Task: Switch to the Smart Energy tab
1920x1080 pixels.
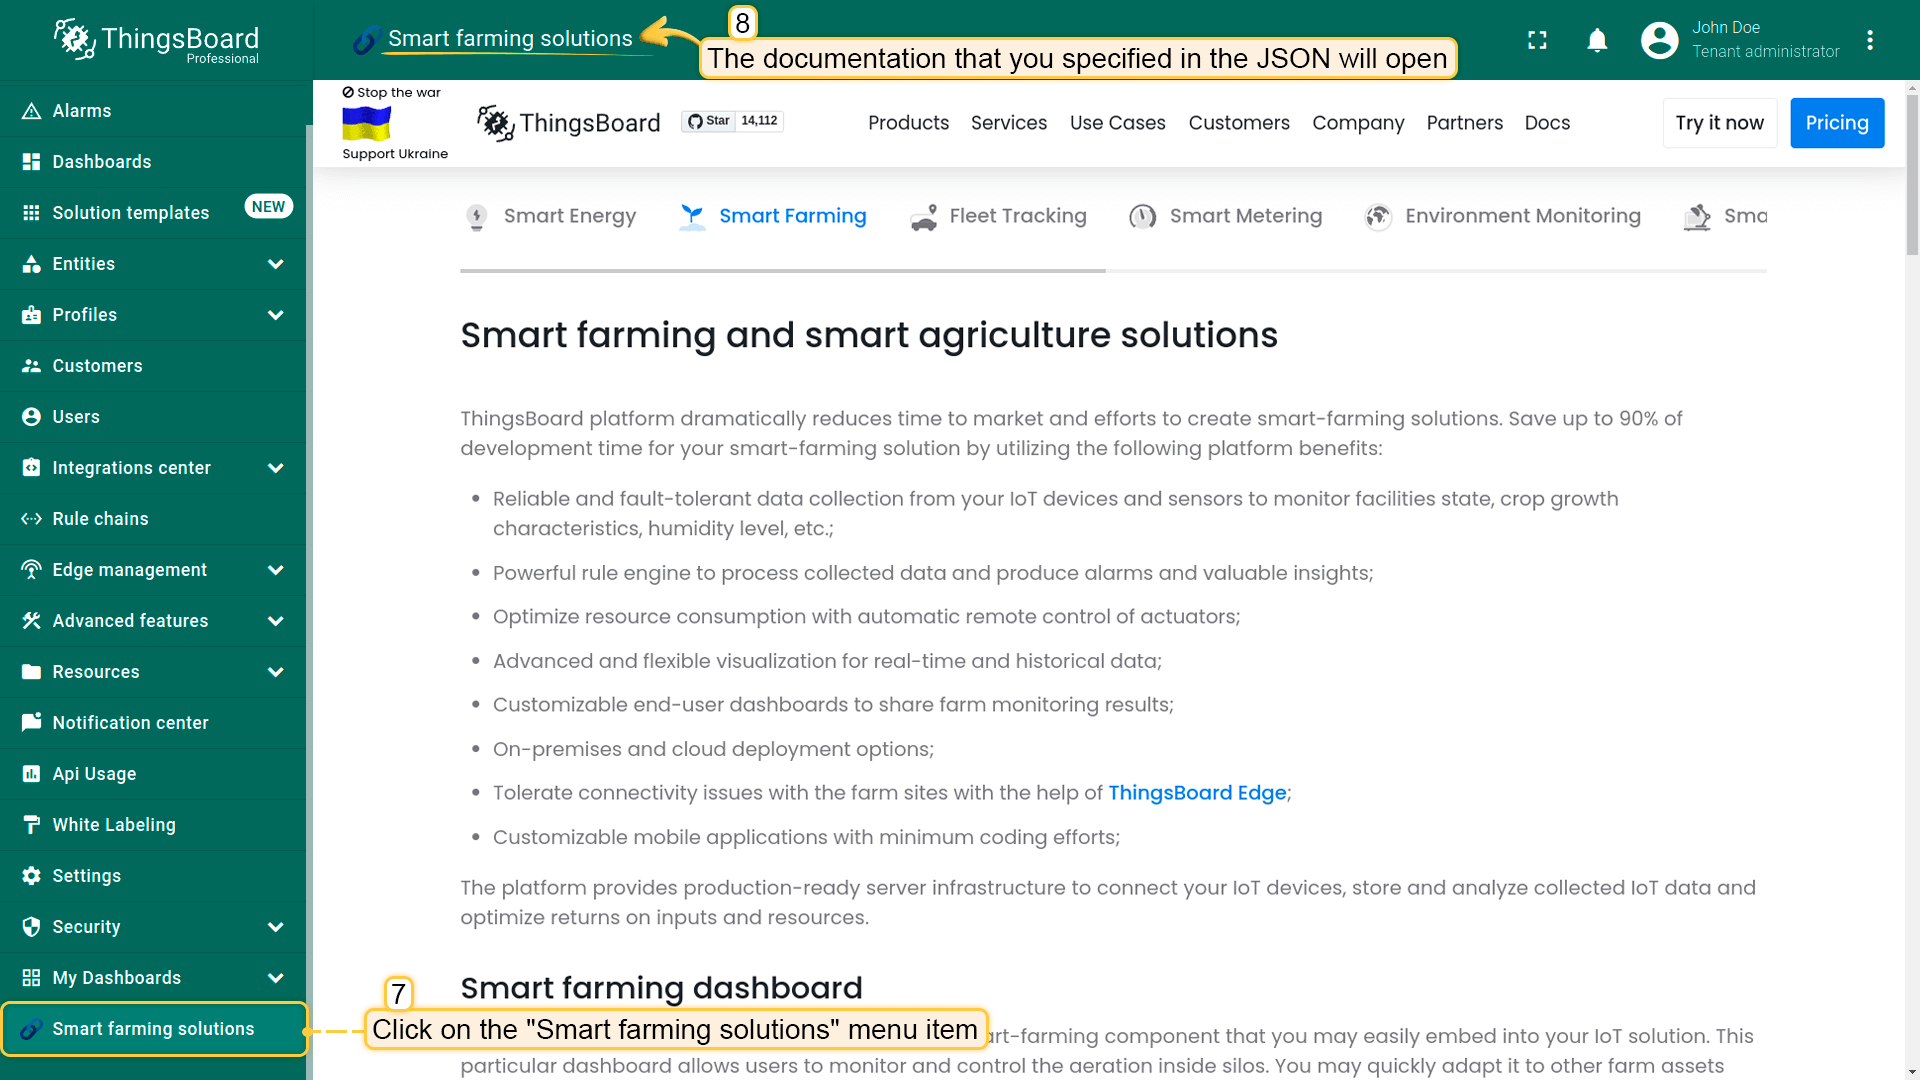Action: click(x=551, y=216)
